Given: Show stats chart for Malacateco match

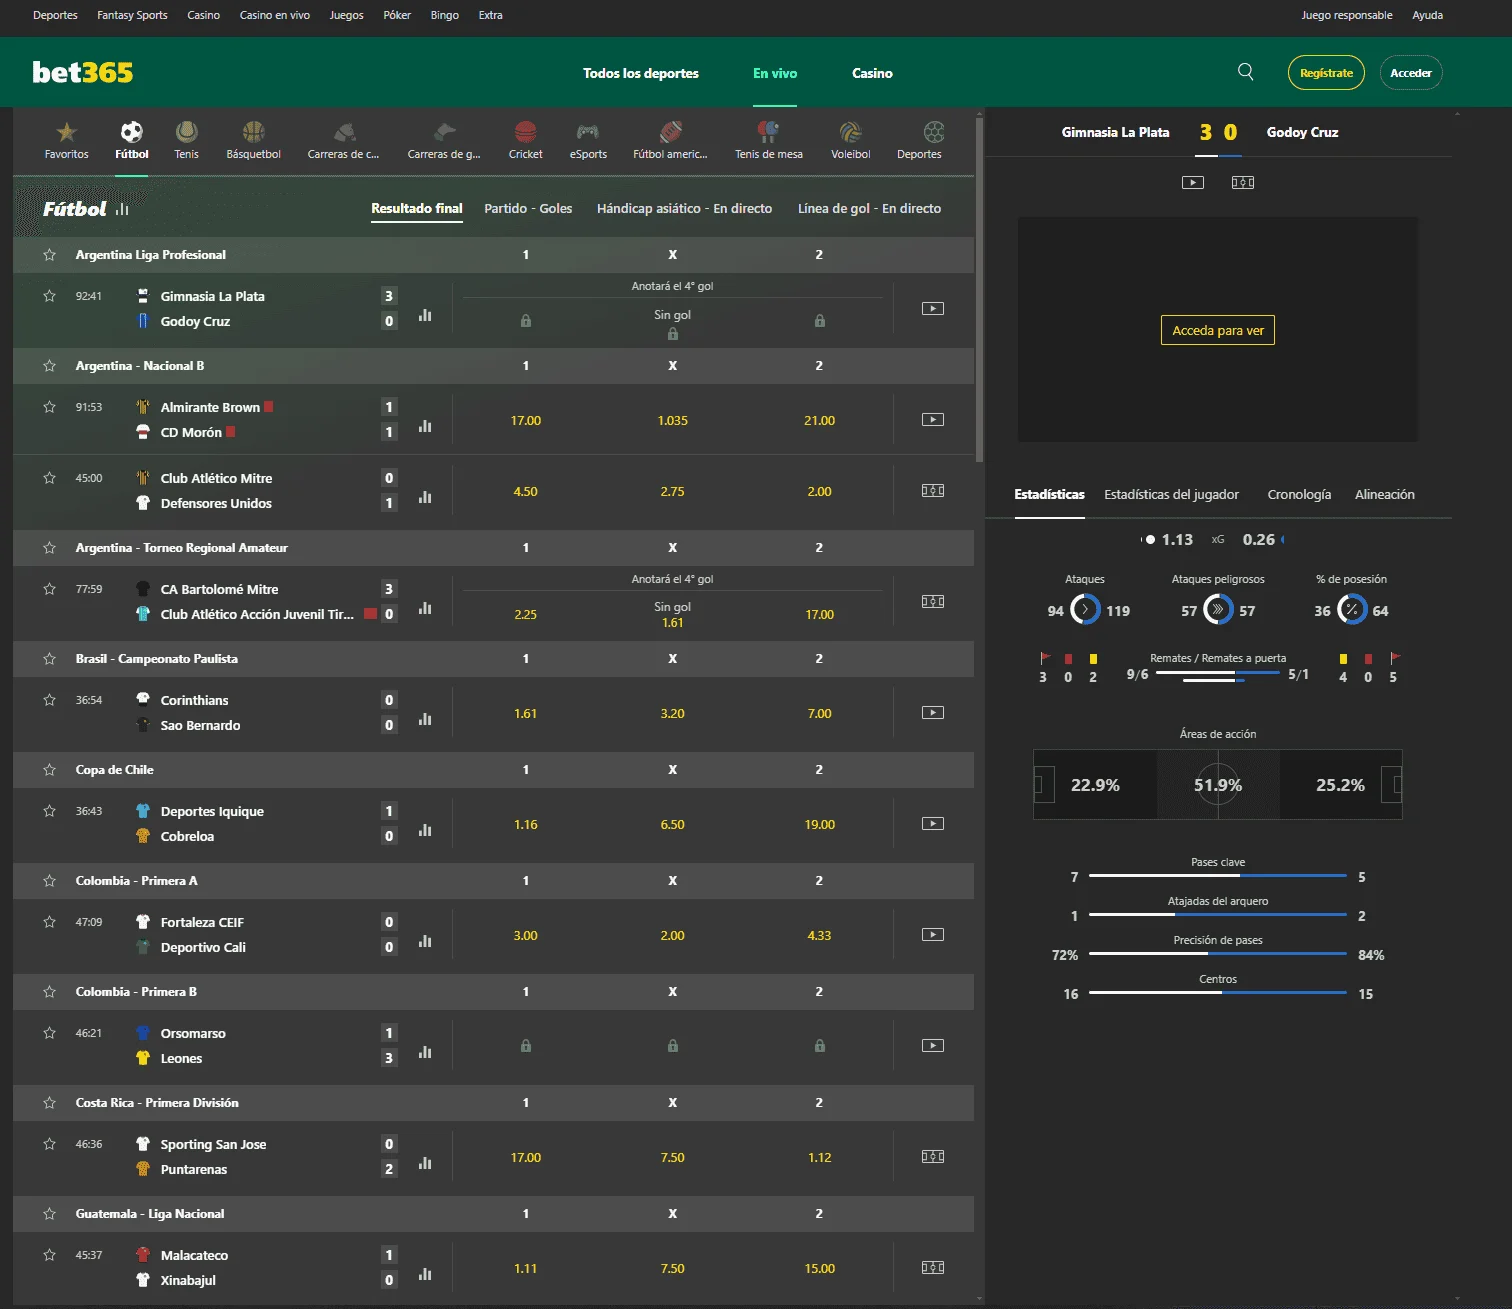Looking at the screenshot, I should pyautogui.click(x=425, y=1274).
